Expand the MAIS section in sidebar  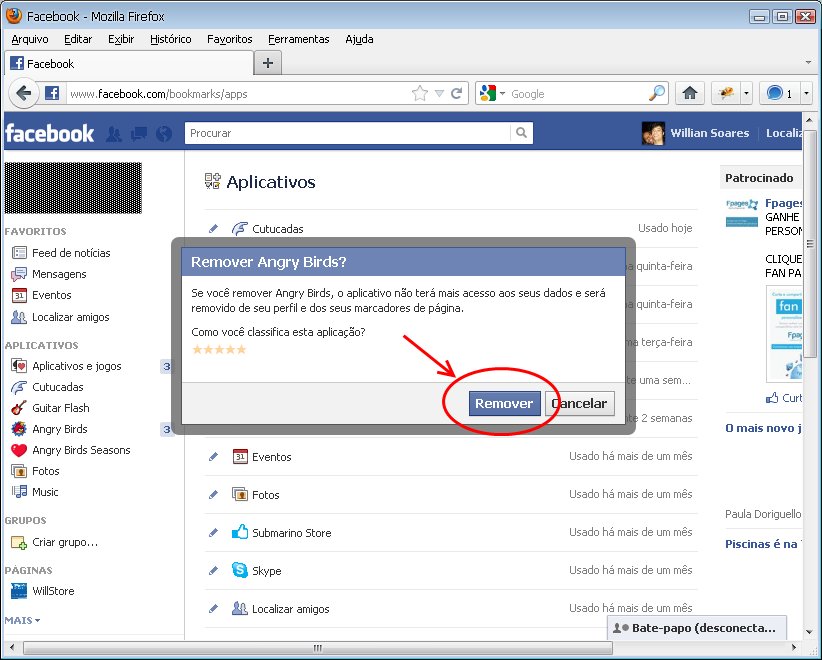pos(23,620)
